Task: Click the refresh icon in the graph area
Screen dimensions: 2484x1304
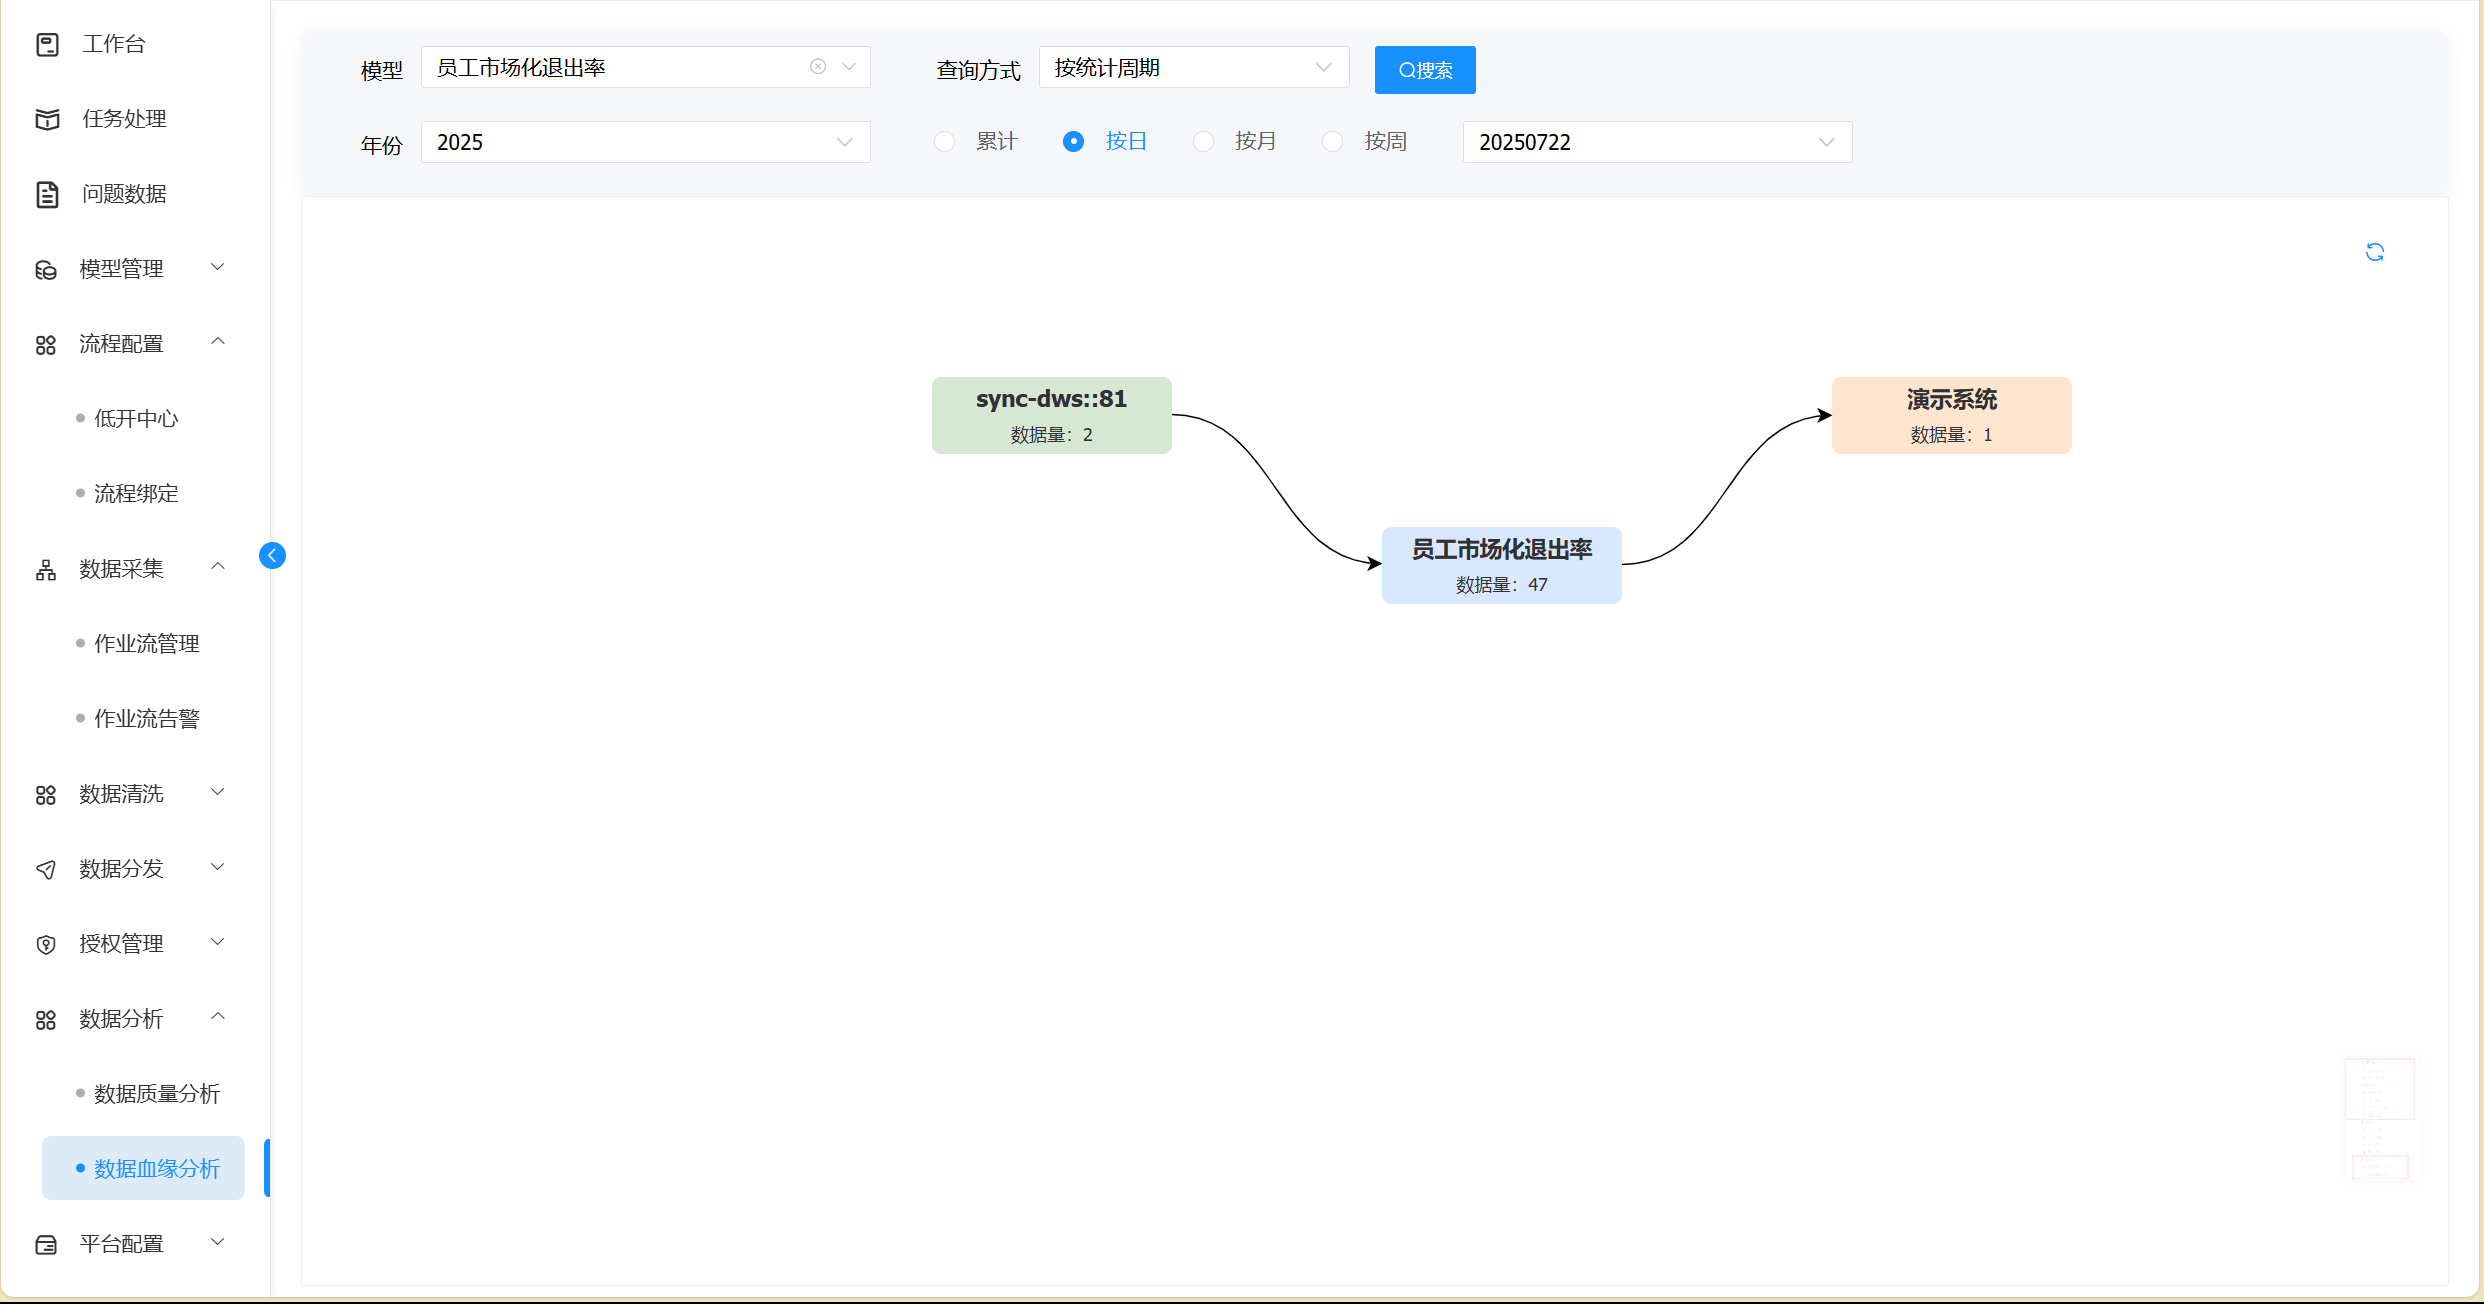Action: pyautogui.click(x=2375, y=252)
